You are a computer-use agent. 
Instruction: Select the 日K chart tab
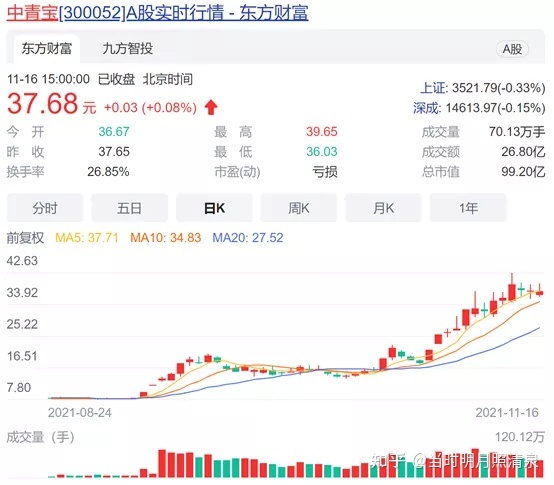tap(214, 208)
